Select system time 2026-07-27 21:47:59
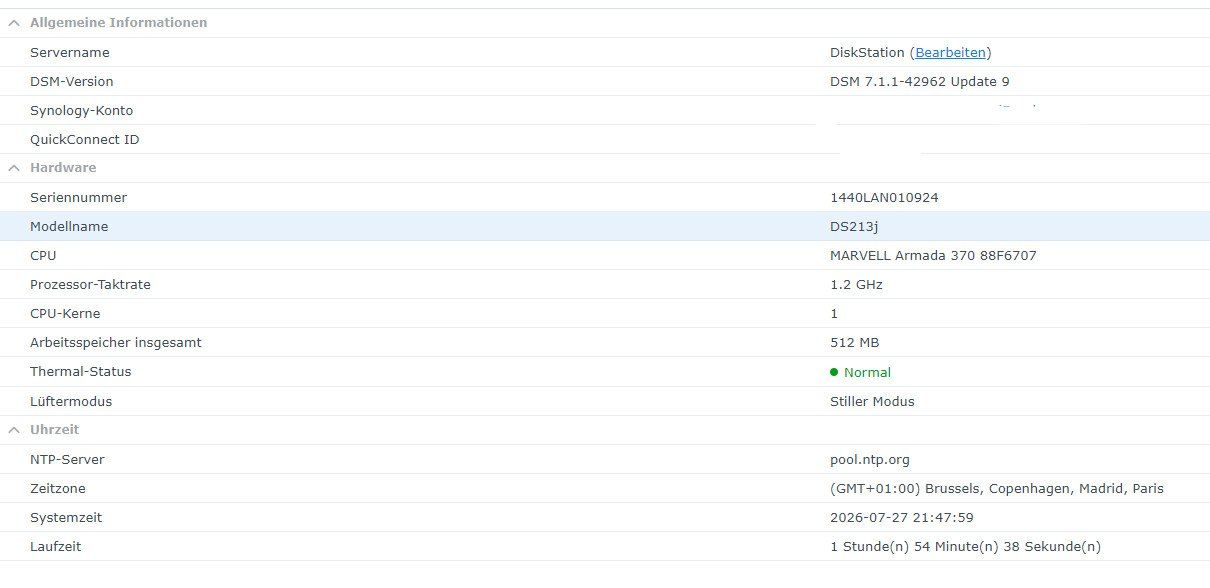This screenshot has width=1210, height=588. click(x=902, y=518)
